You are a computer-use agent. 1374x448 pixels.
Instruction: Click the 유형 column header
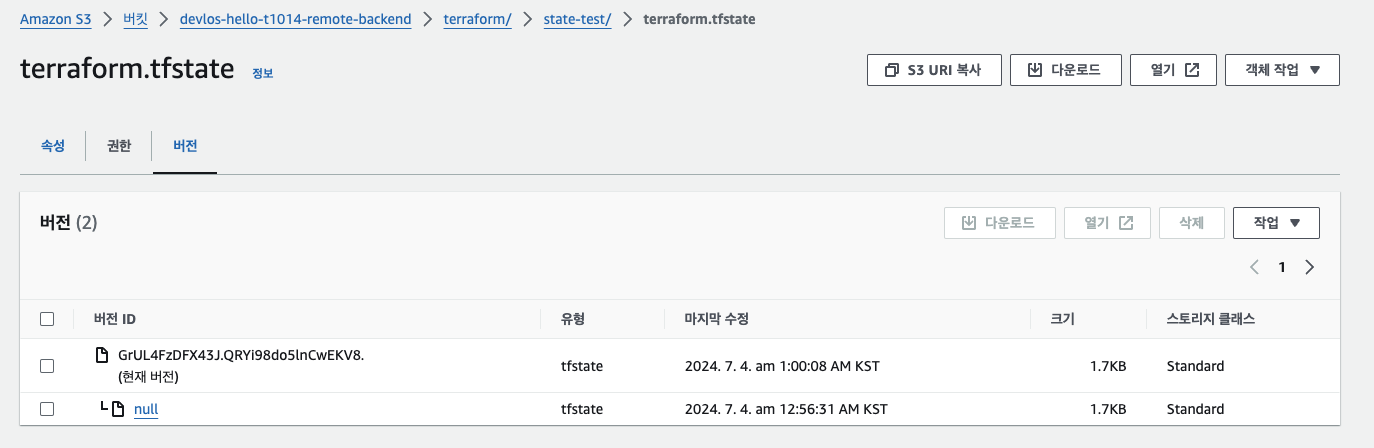(573, 319)
